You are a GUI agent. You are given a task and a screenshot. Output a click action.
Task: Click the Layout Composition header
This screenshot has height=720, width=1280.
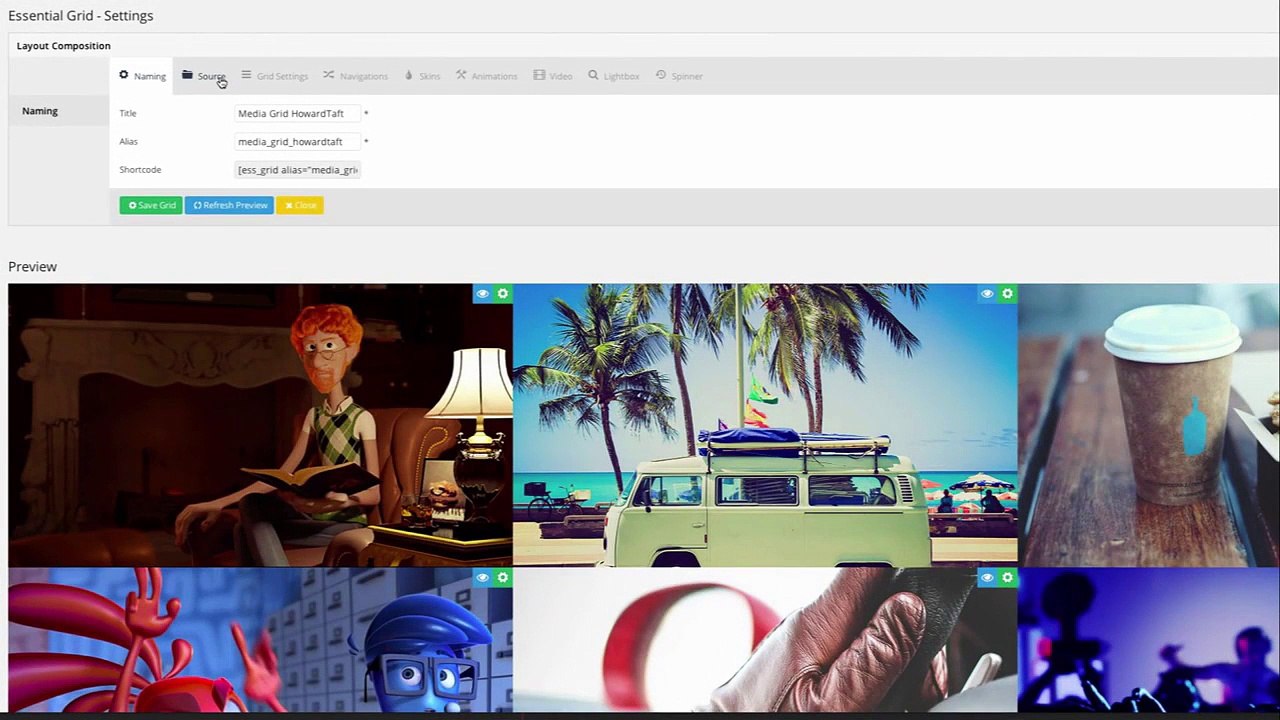[63, 46]
